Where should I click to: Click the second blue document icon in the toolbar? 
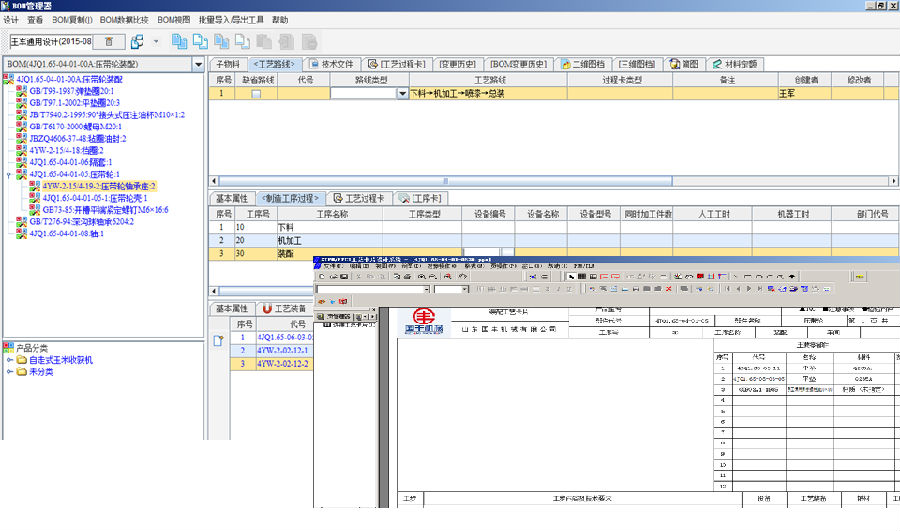pyautogui.click(x=200, y=42)
